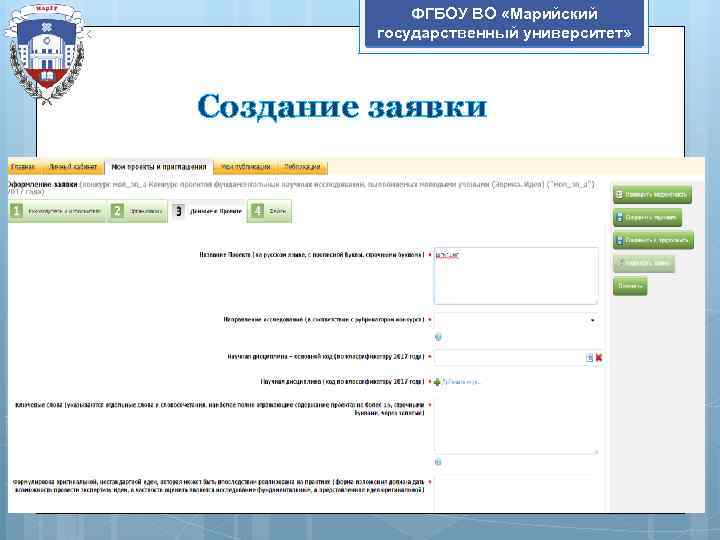The image size is (720, 540).
Task: Click the Сохранить и продолжить button
Action: [x=653, y=240]
